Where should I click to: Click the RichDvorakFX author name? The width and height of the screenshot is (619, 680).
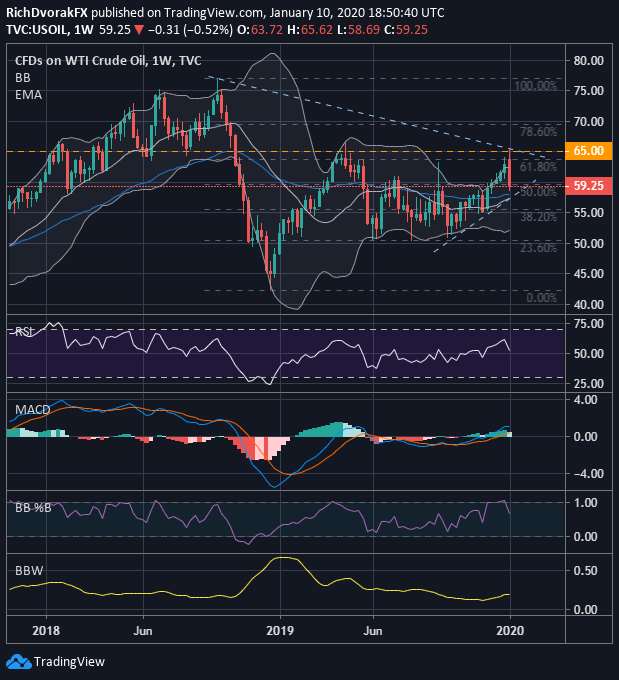click(47, 13)
